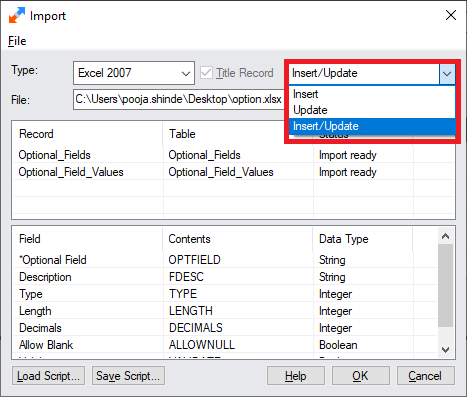
Task: Click Optional_Fields in the Table column
Action: click(x=204, y=155)
